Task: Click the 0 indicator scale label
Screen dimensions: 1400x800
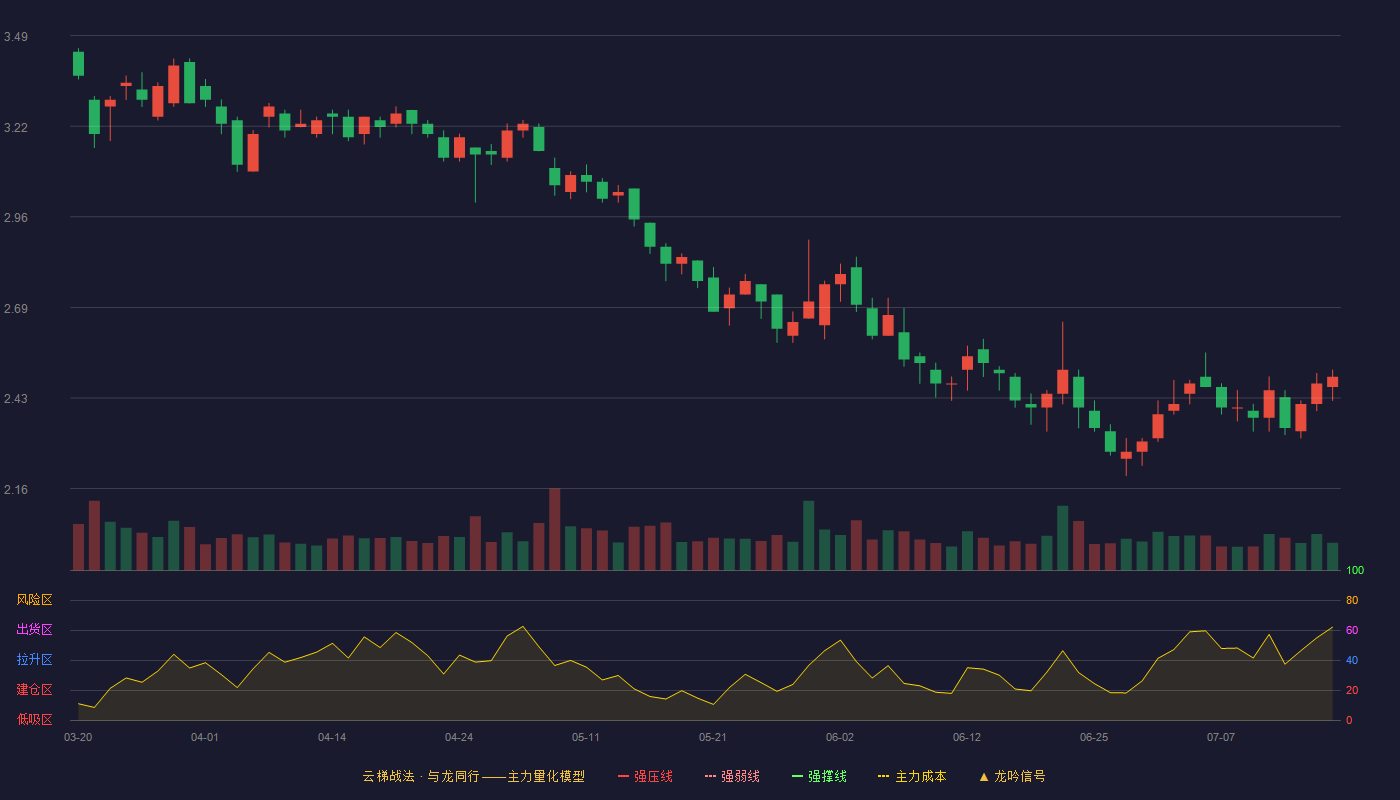Action: point(1349,720)
